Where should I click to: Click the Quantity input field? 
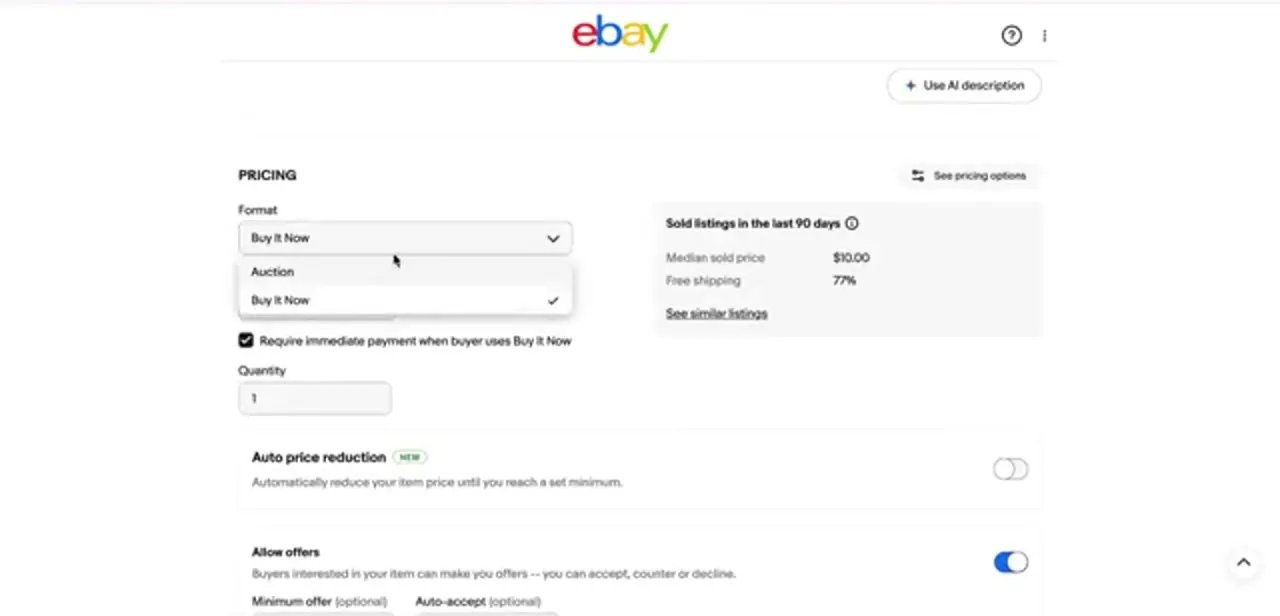click(315, 398)
